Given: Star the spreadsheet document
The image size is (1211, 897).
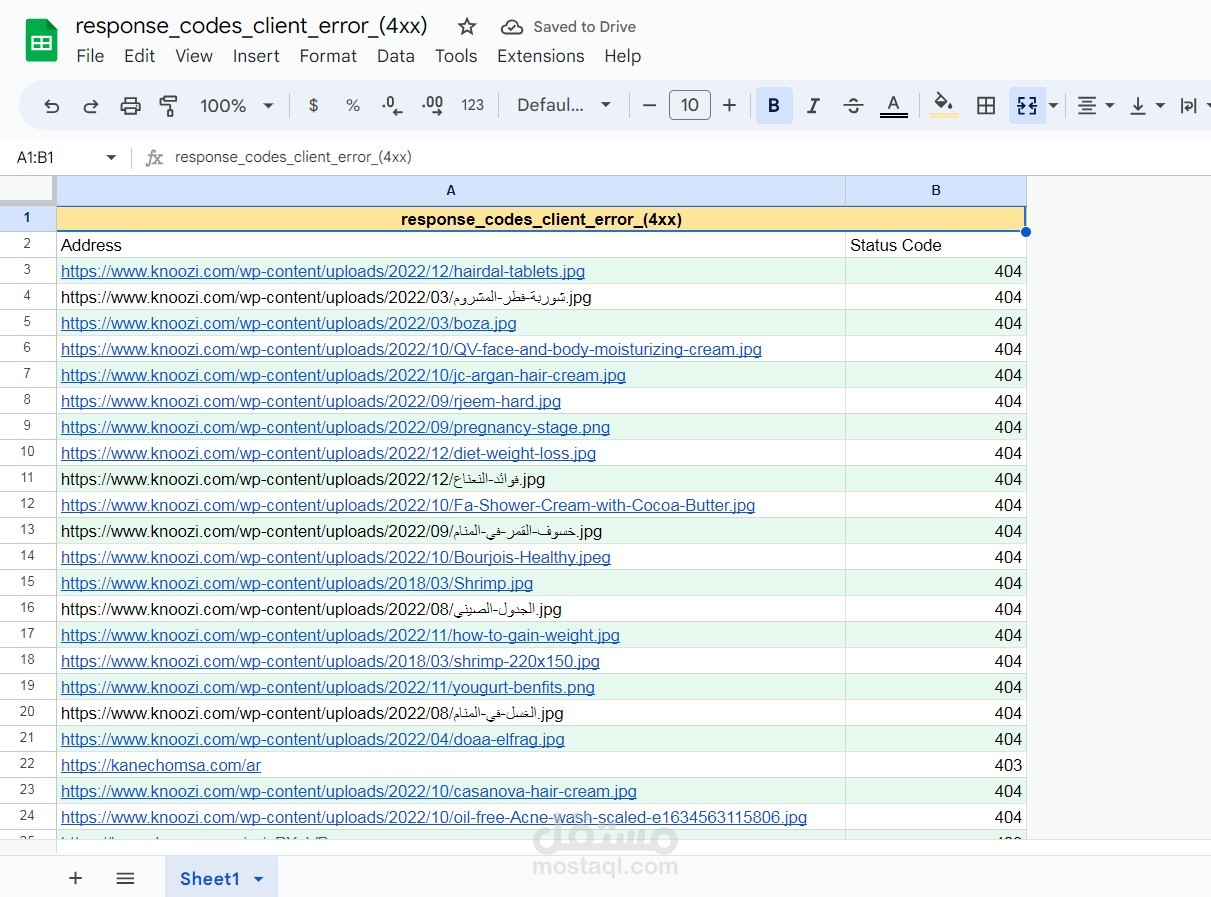Looking at the screenshot, I should (x=467, y=27).
